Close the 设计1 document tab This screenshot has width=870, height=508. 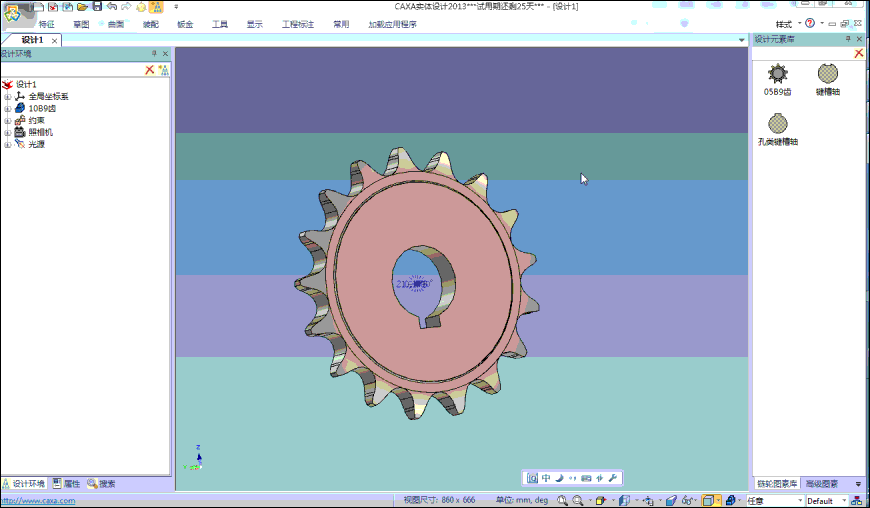coord(54,40)
